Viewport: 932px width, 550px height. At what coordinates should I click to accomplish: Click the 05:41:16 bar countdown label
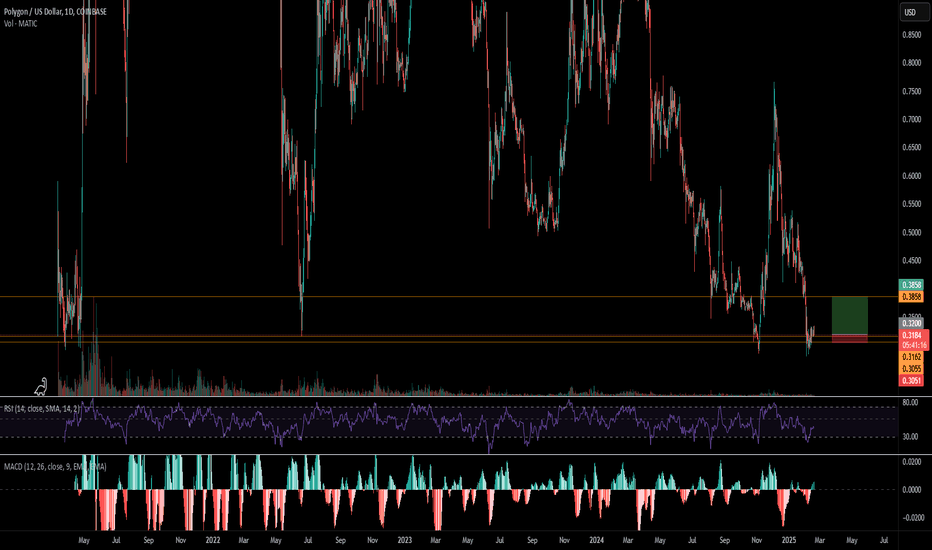[914, 345]
